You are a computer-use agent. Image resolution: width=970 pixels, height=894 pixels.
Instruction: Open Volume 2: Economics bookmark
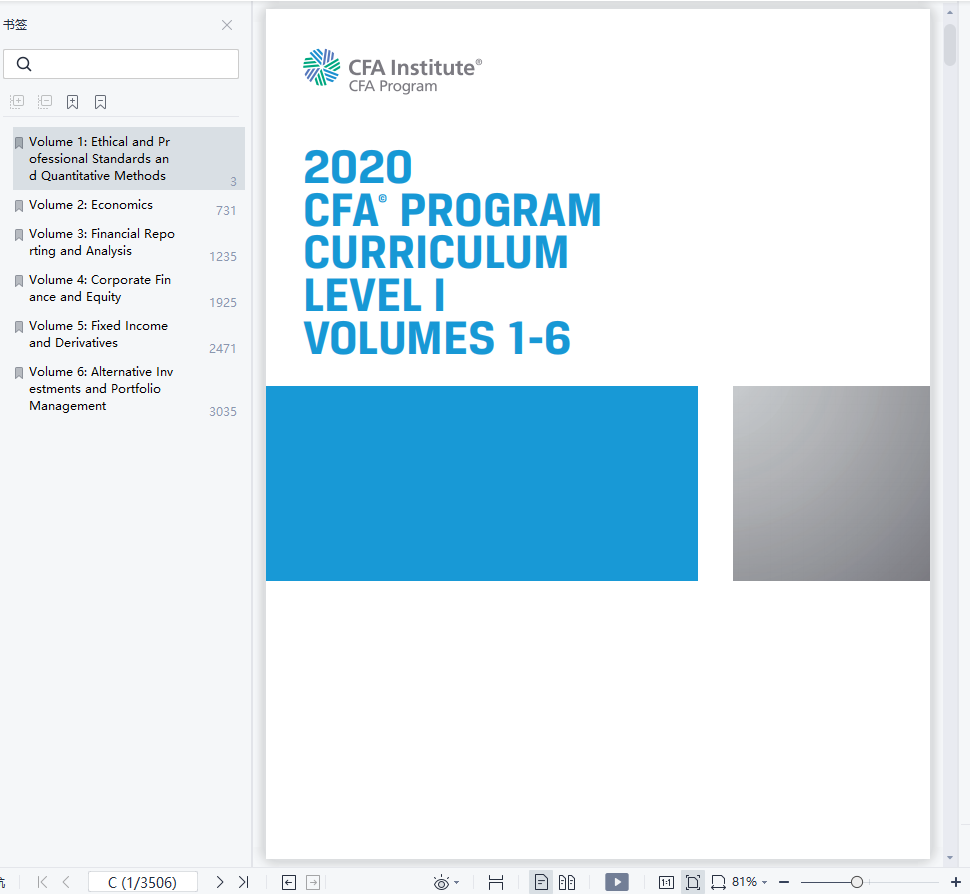129,205
